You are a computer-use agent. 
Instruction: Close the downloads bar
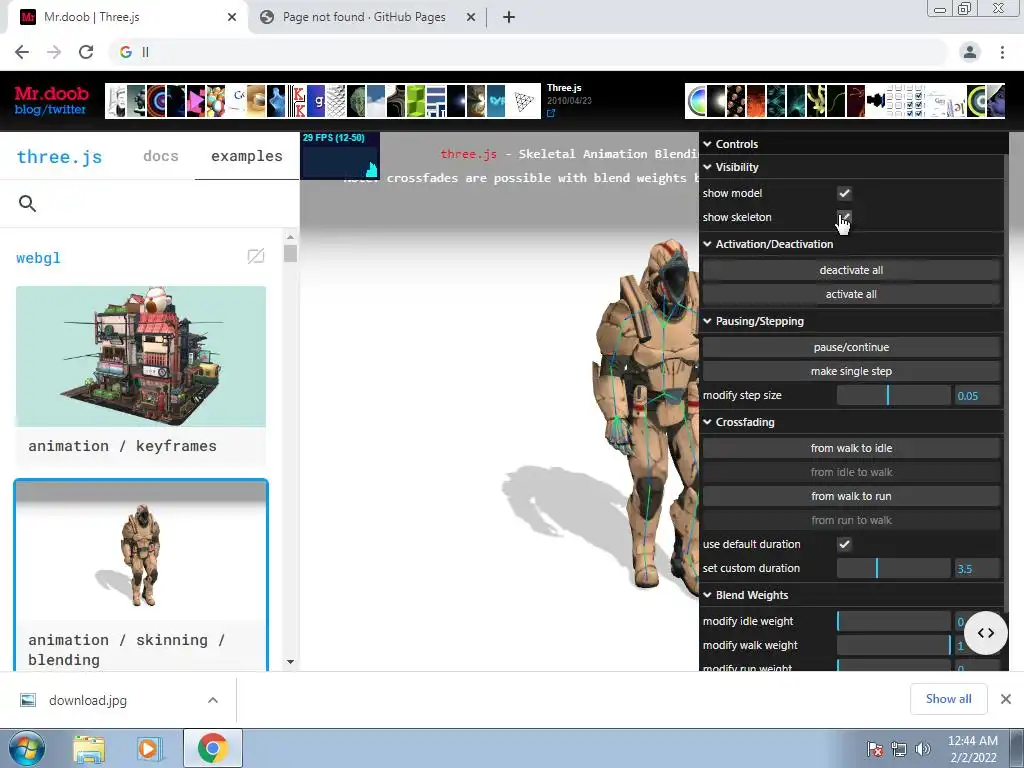pyautogui.click(x=1006, y=699)
